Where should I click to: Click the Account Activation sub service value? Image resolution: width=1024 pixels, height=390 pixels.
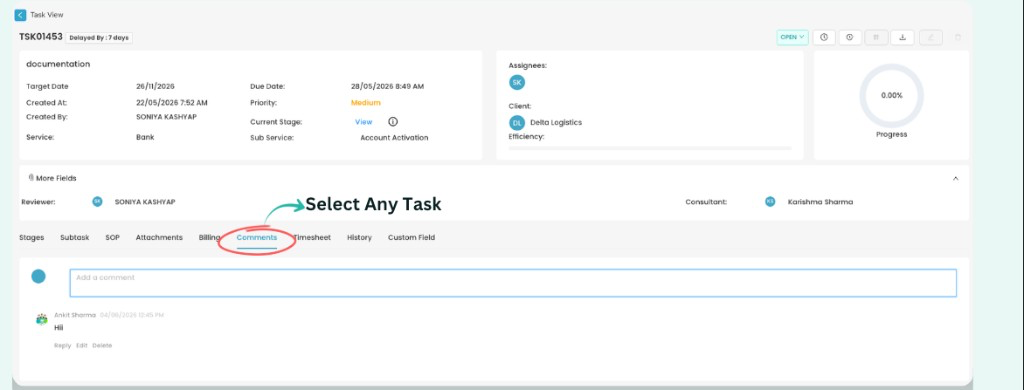coord(394,138)
